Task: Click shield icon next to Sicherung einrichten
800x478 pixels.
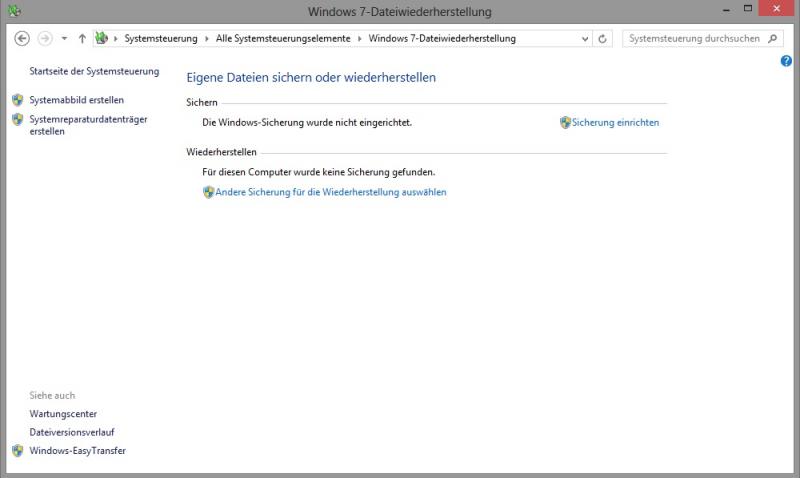Action: pyautogui.click(x=565, y=122)
